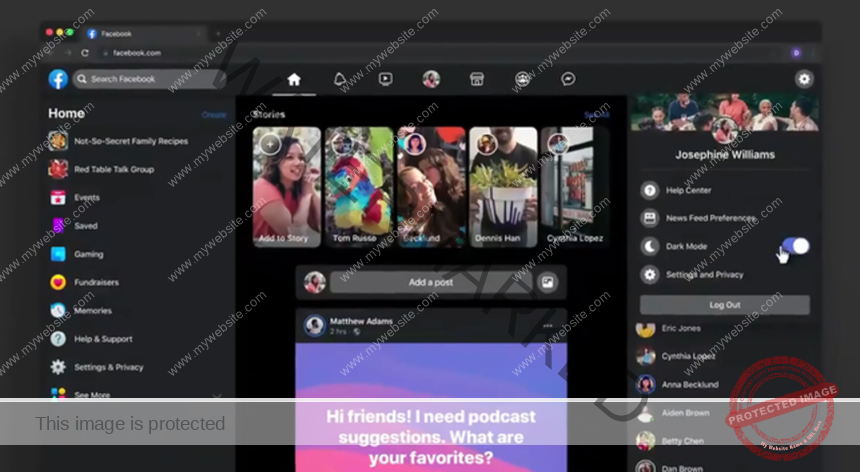Screen dimensions: 860x472
Task: Open the notifications bell icon
Action: click(x=340, y=79)
